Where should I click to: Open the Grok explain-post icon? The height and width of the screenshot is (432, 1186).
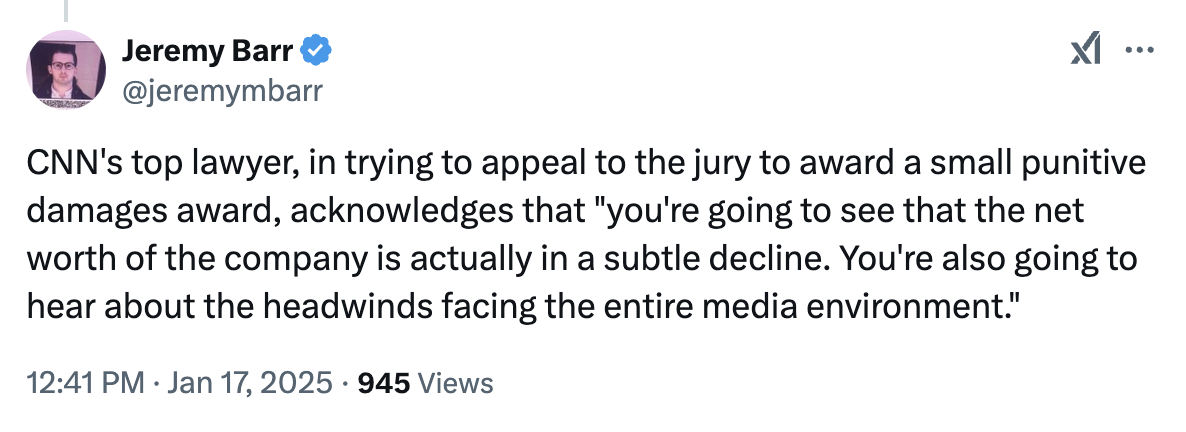(x=1086, y=52)
